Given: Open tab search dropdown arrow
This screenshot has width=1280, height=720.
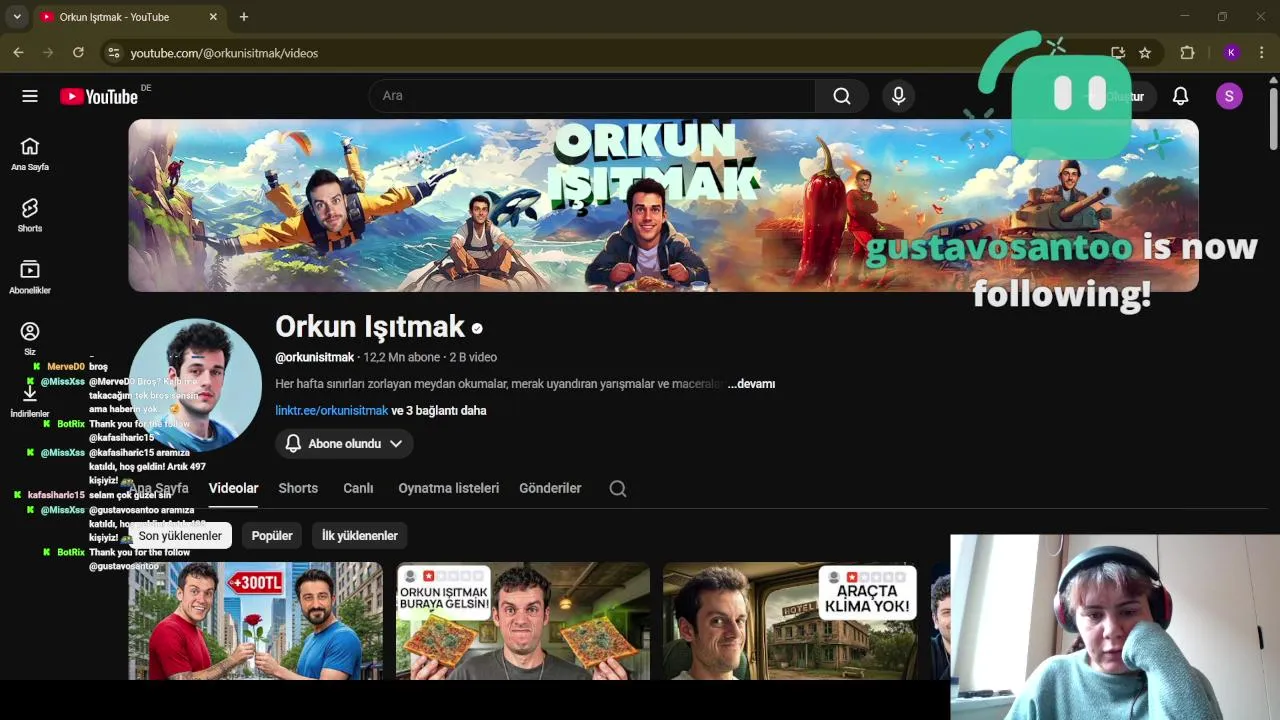Looking at the screenshot, I should 17,17.
